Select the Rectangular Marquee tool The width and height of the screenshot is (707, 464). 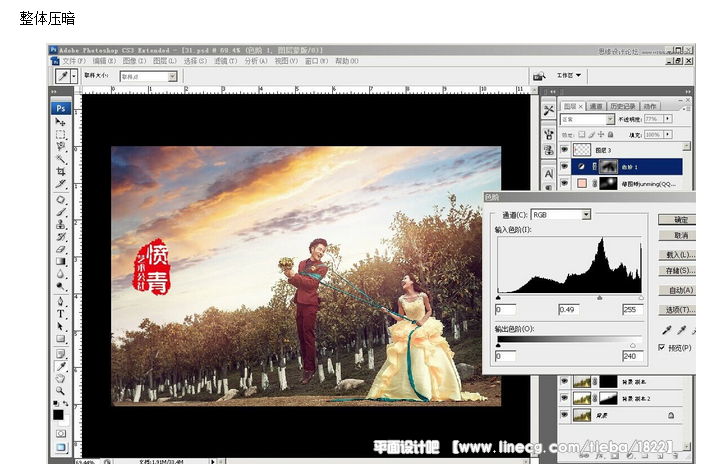(x=60, y=134)
